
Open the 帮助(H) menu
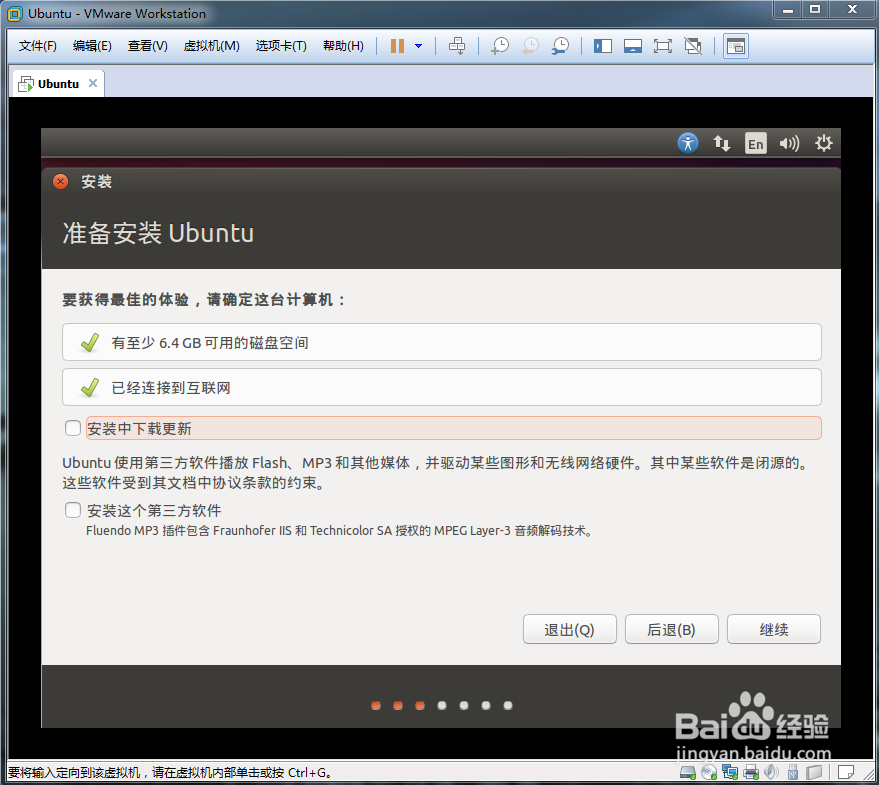343,46
